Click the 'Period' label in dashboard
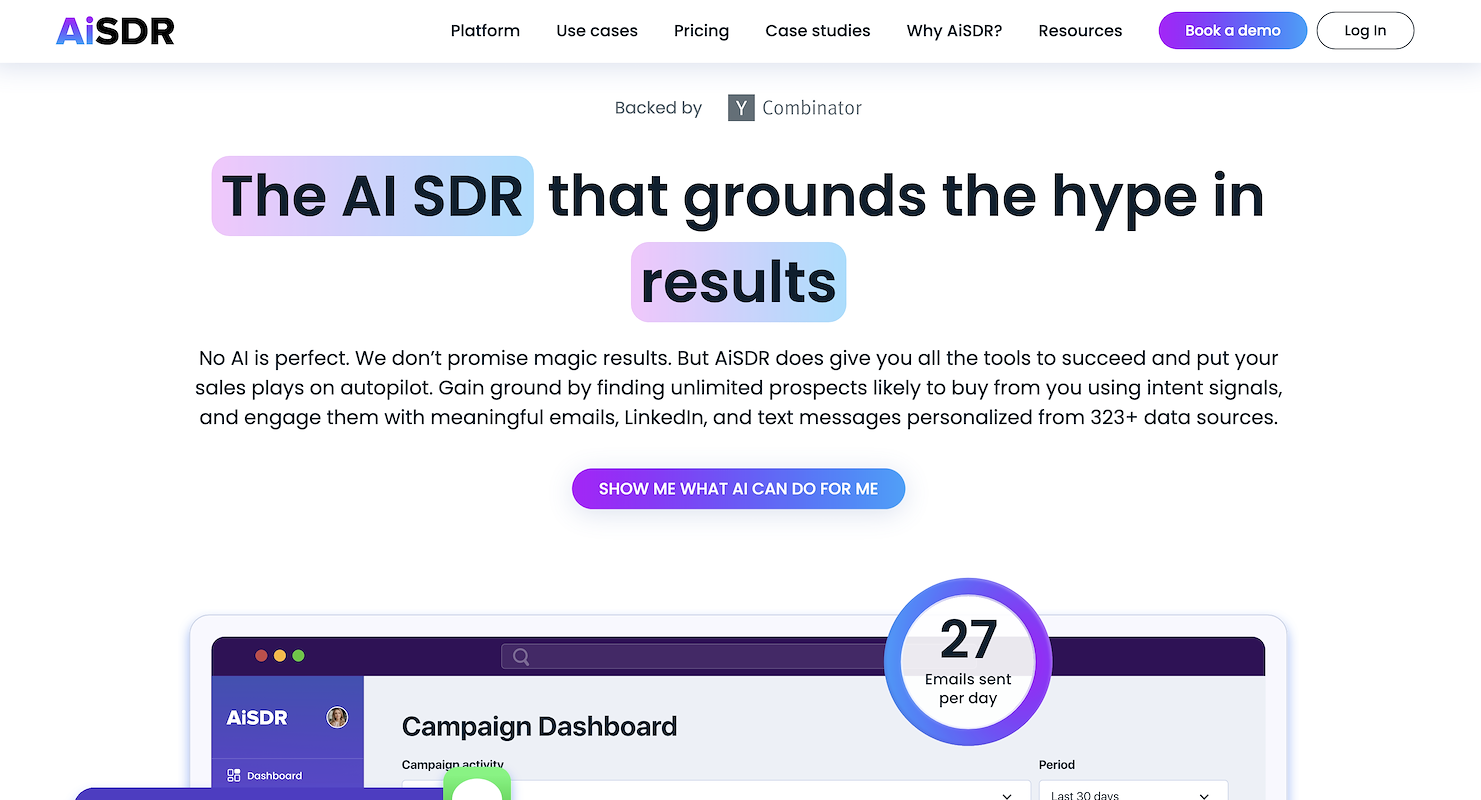The height and width of the screenshot is (800, 1481). click(1057, 765)
